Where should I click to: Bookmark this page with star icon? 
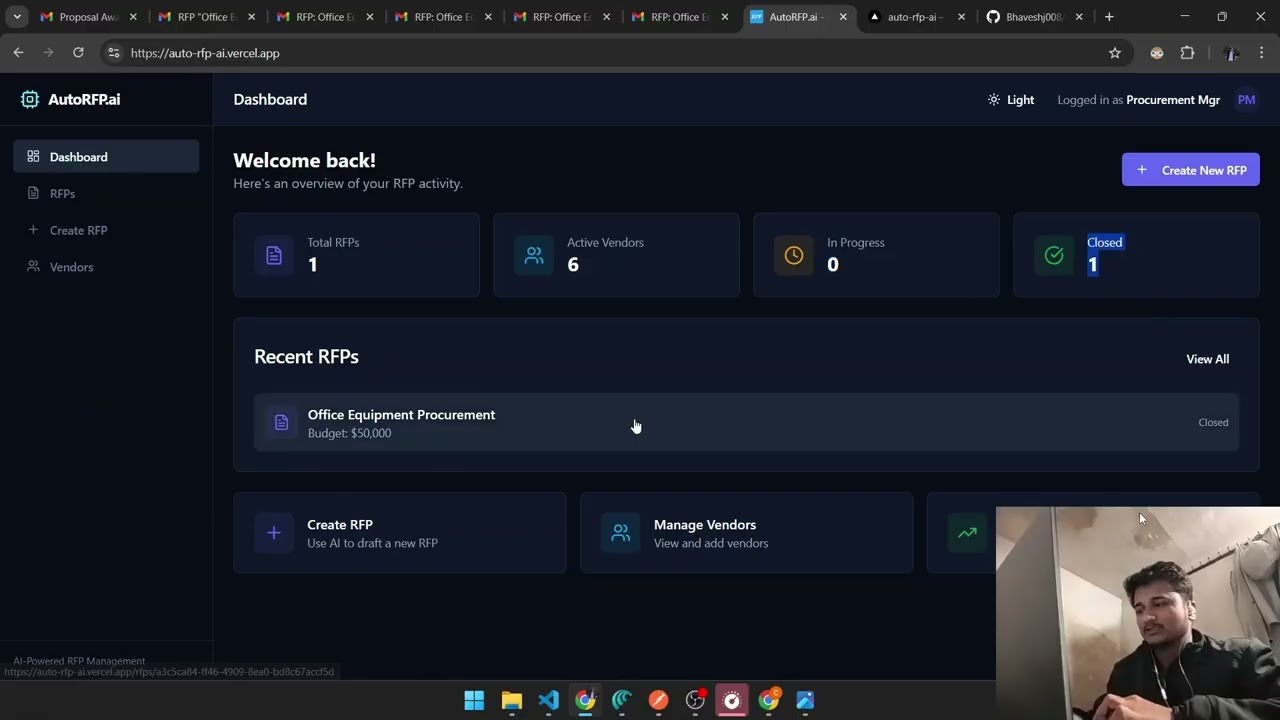coord(1115,53)
